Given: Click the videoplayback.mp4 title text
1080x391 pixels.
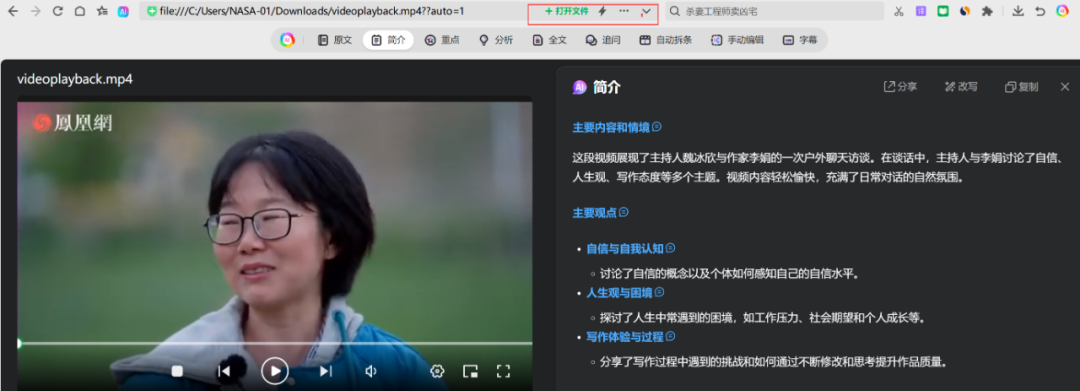Looking at the screenshot, I should pos(74,79).
